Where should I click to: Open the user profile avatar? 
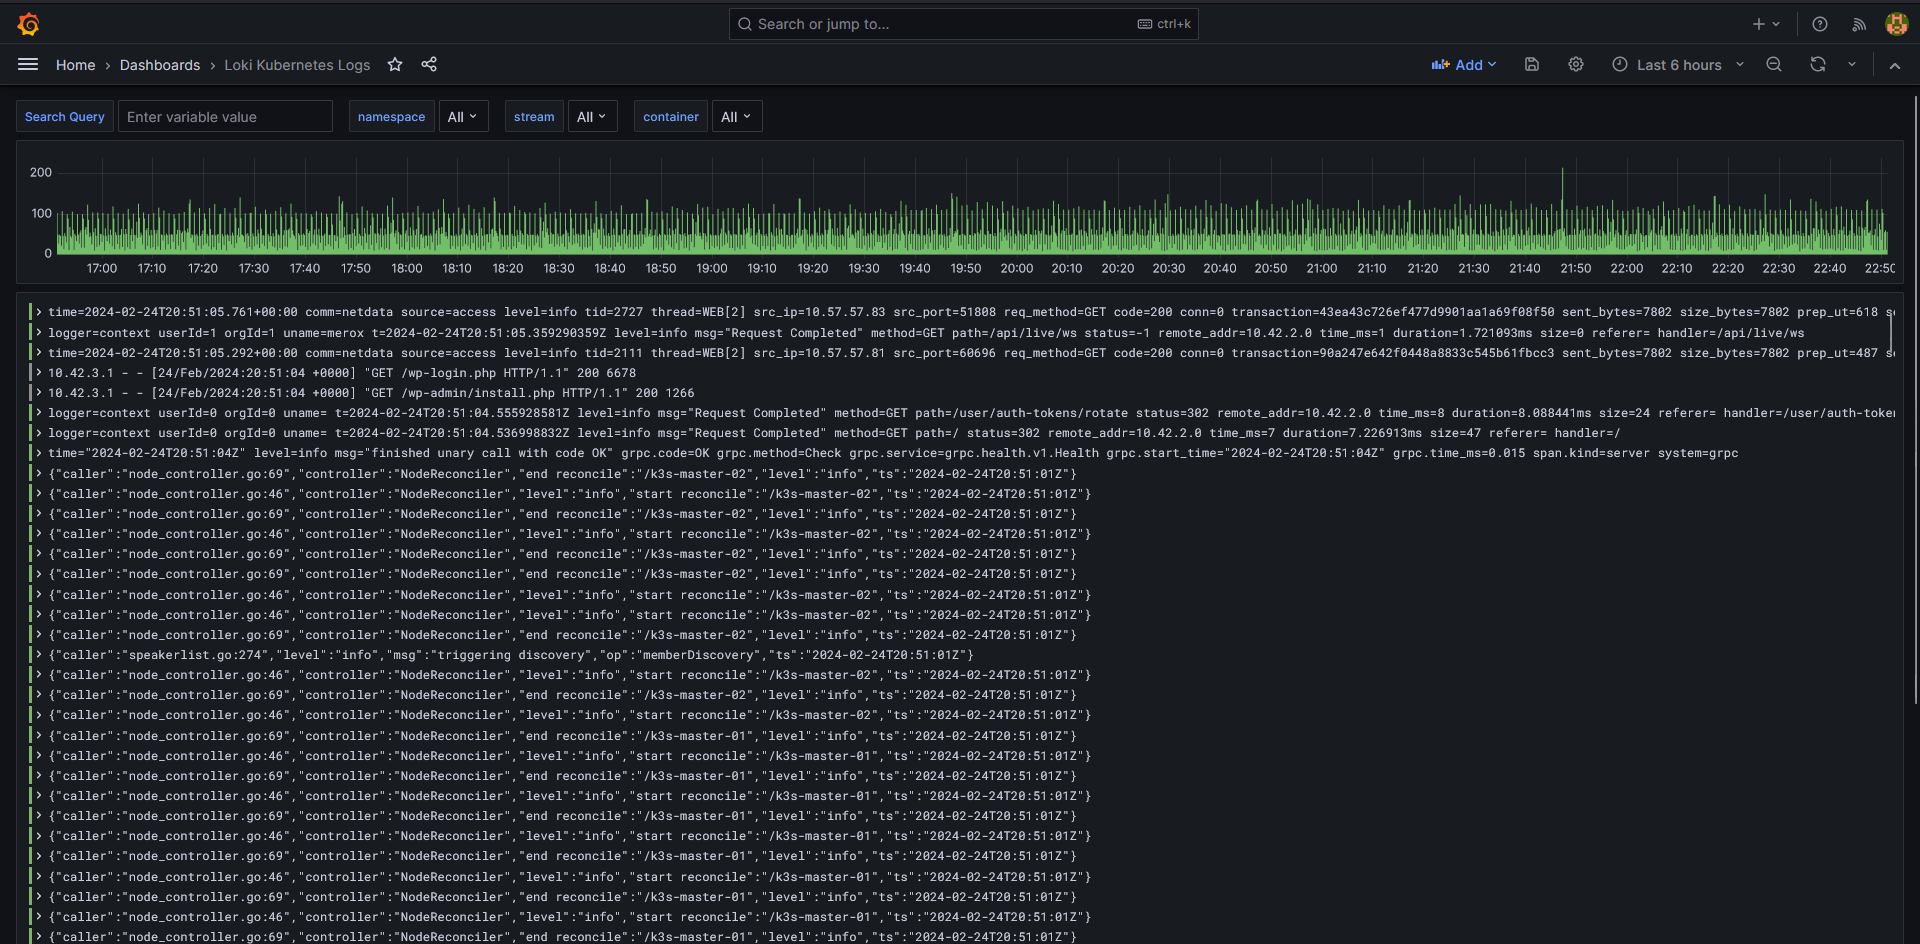1896,24
